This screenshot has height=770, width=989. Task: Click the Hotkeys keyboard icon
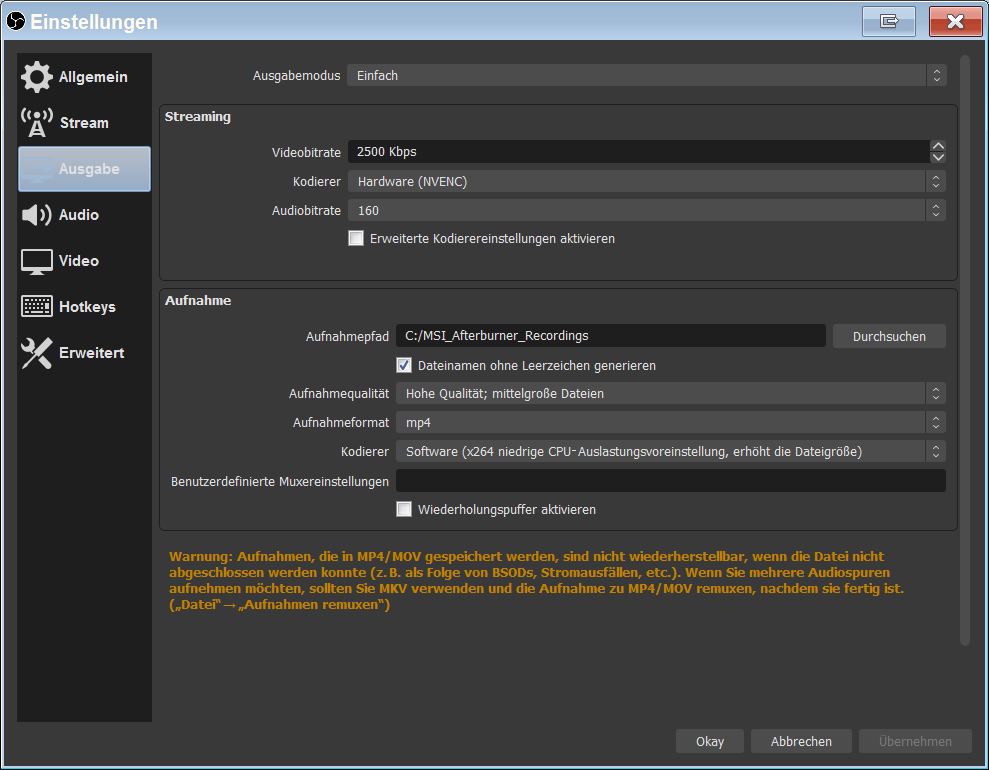coord(37,306)
